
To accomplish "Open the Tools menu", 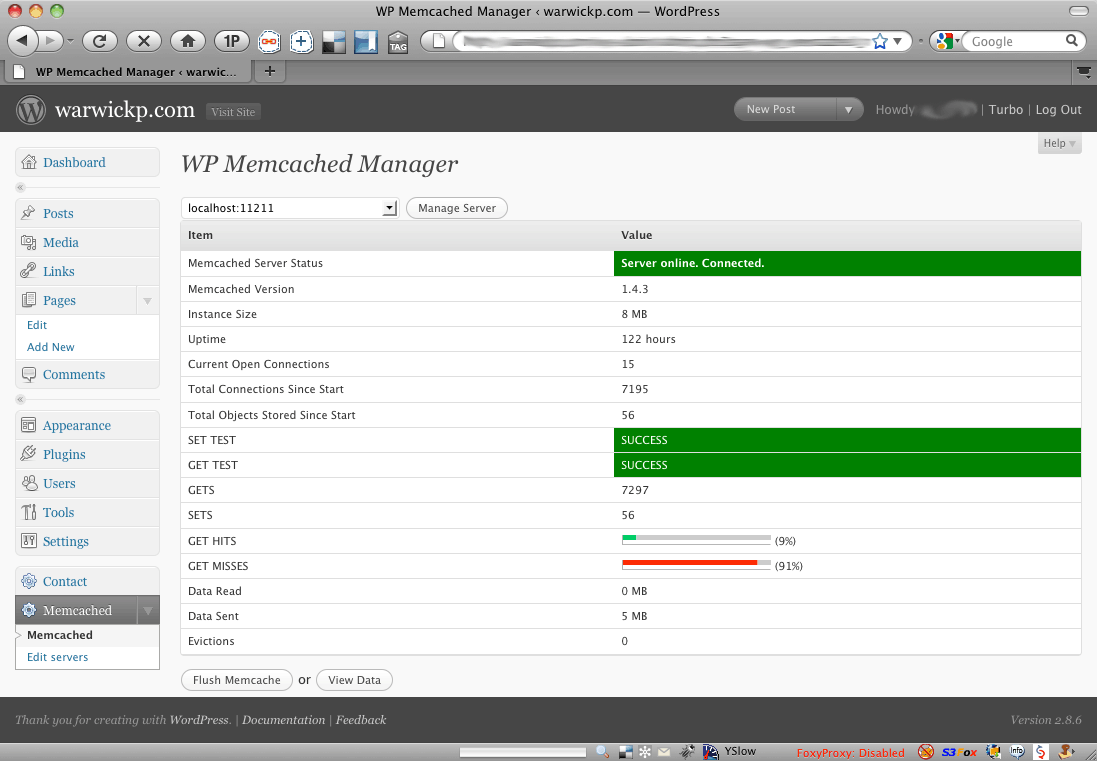I will (58, 512).
